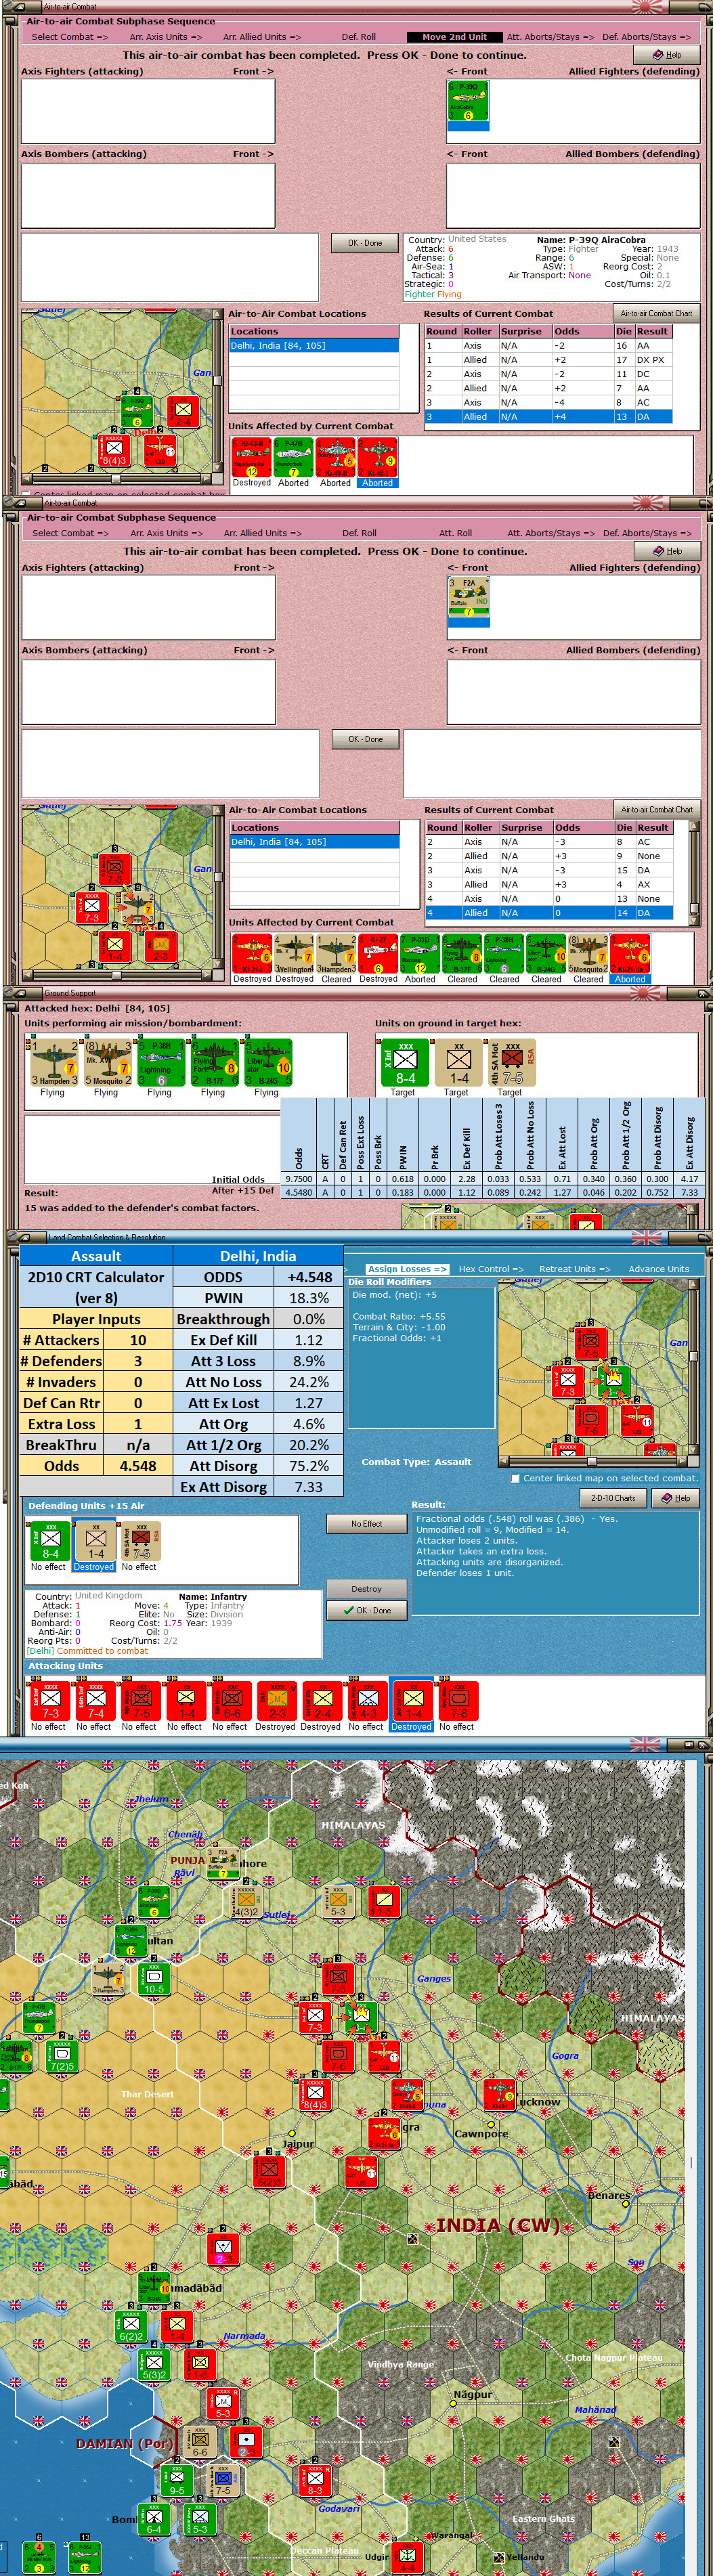Click OK - Done in P-39Q air combat window
Image resolution: width=713 pixels, height=2576 pixels.
click(365, 243)
